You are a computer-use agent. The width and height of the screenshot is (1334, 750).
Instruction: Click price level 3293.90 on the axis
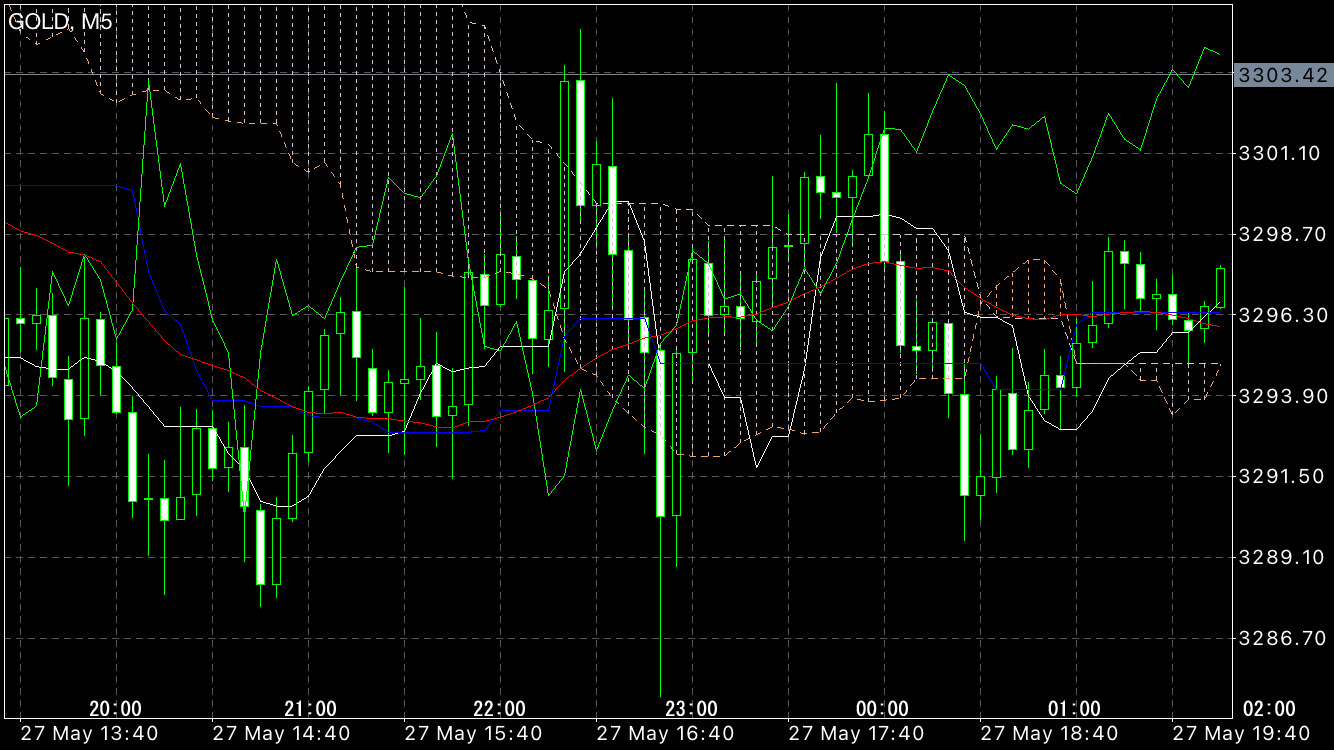pyautogui.click(x=1282, y=396)
